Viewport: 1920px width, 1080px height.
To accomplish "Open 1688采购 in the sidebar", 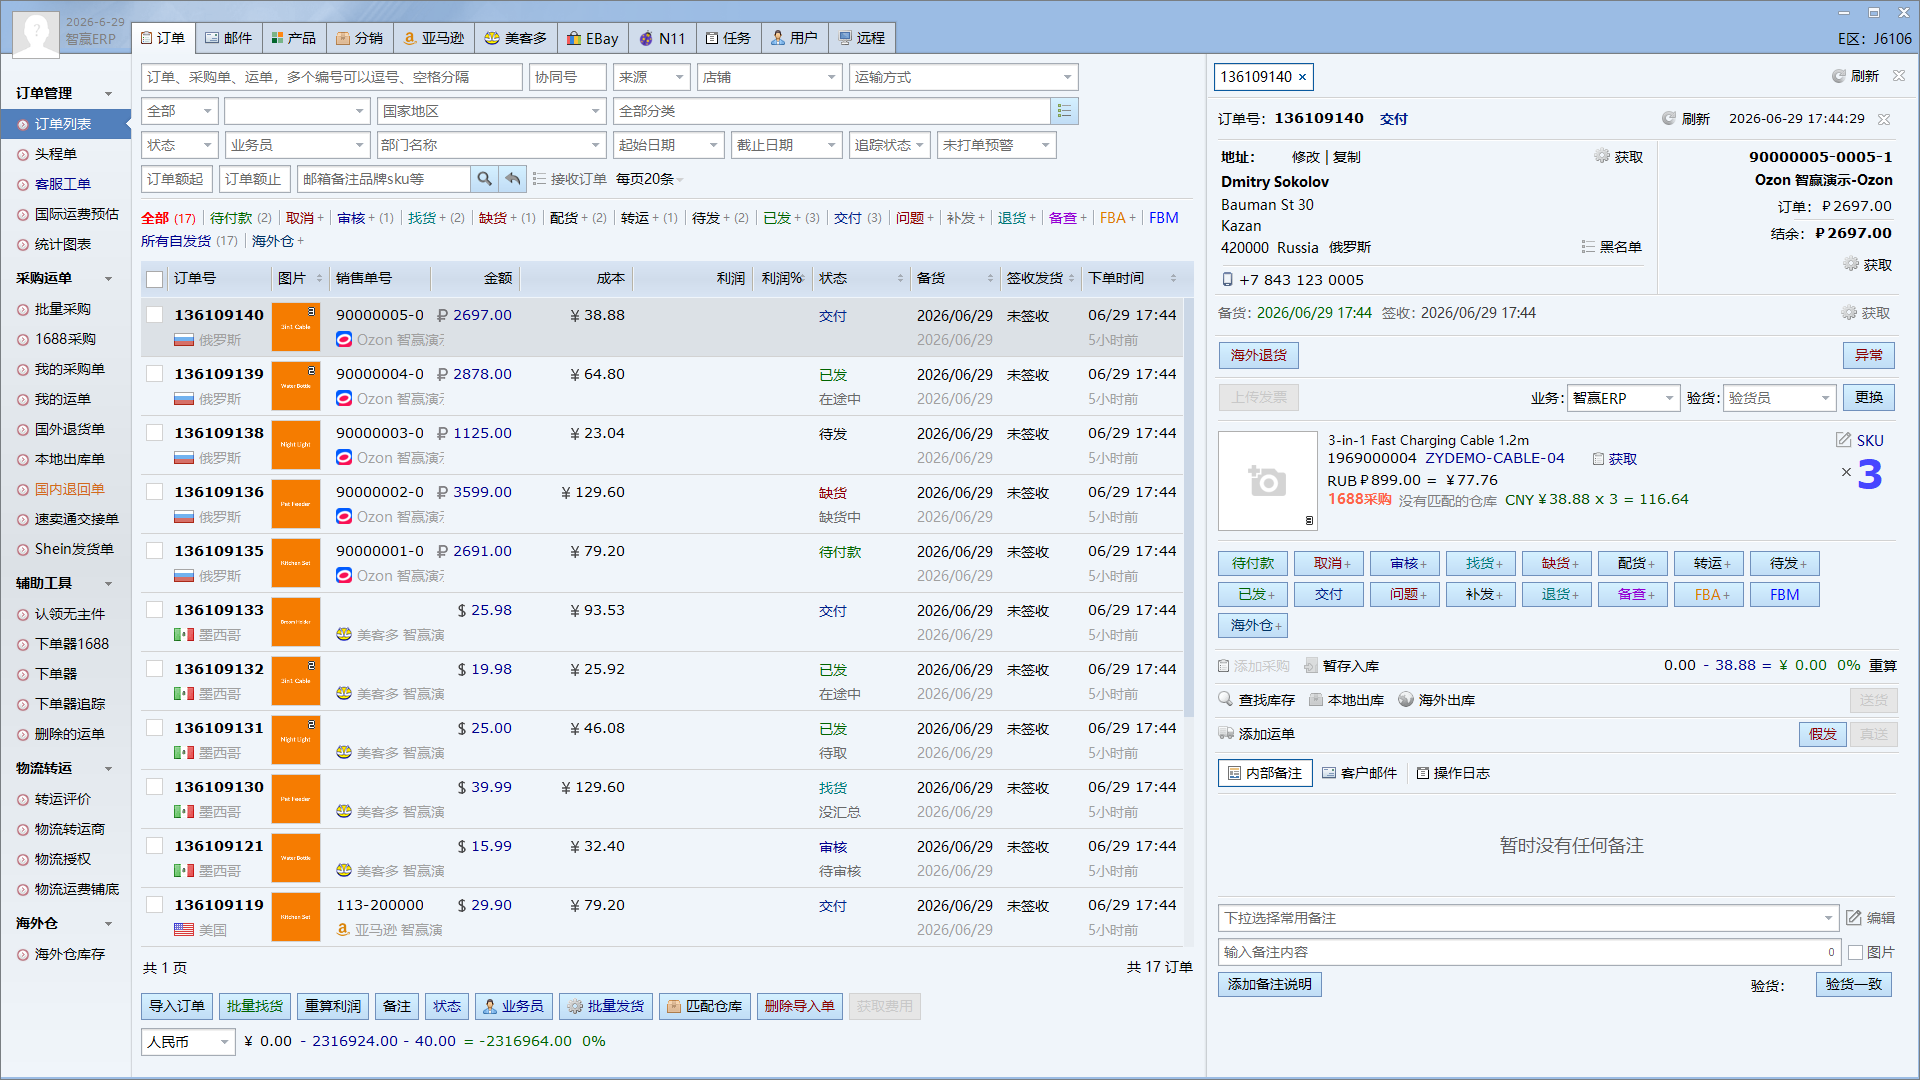I will pyautogui.click(x=65, y=339).
